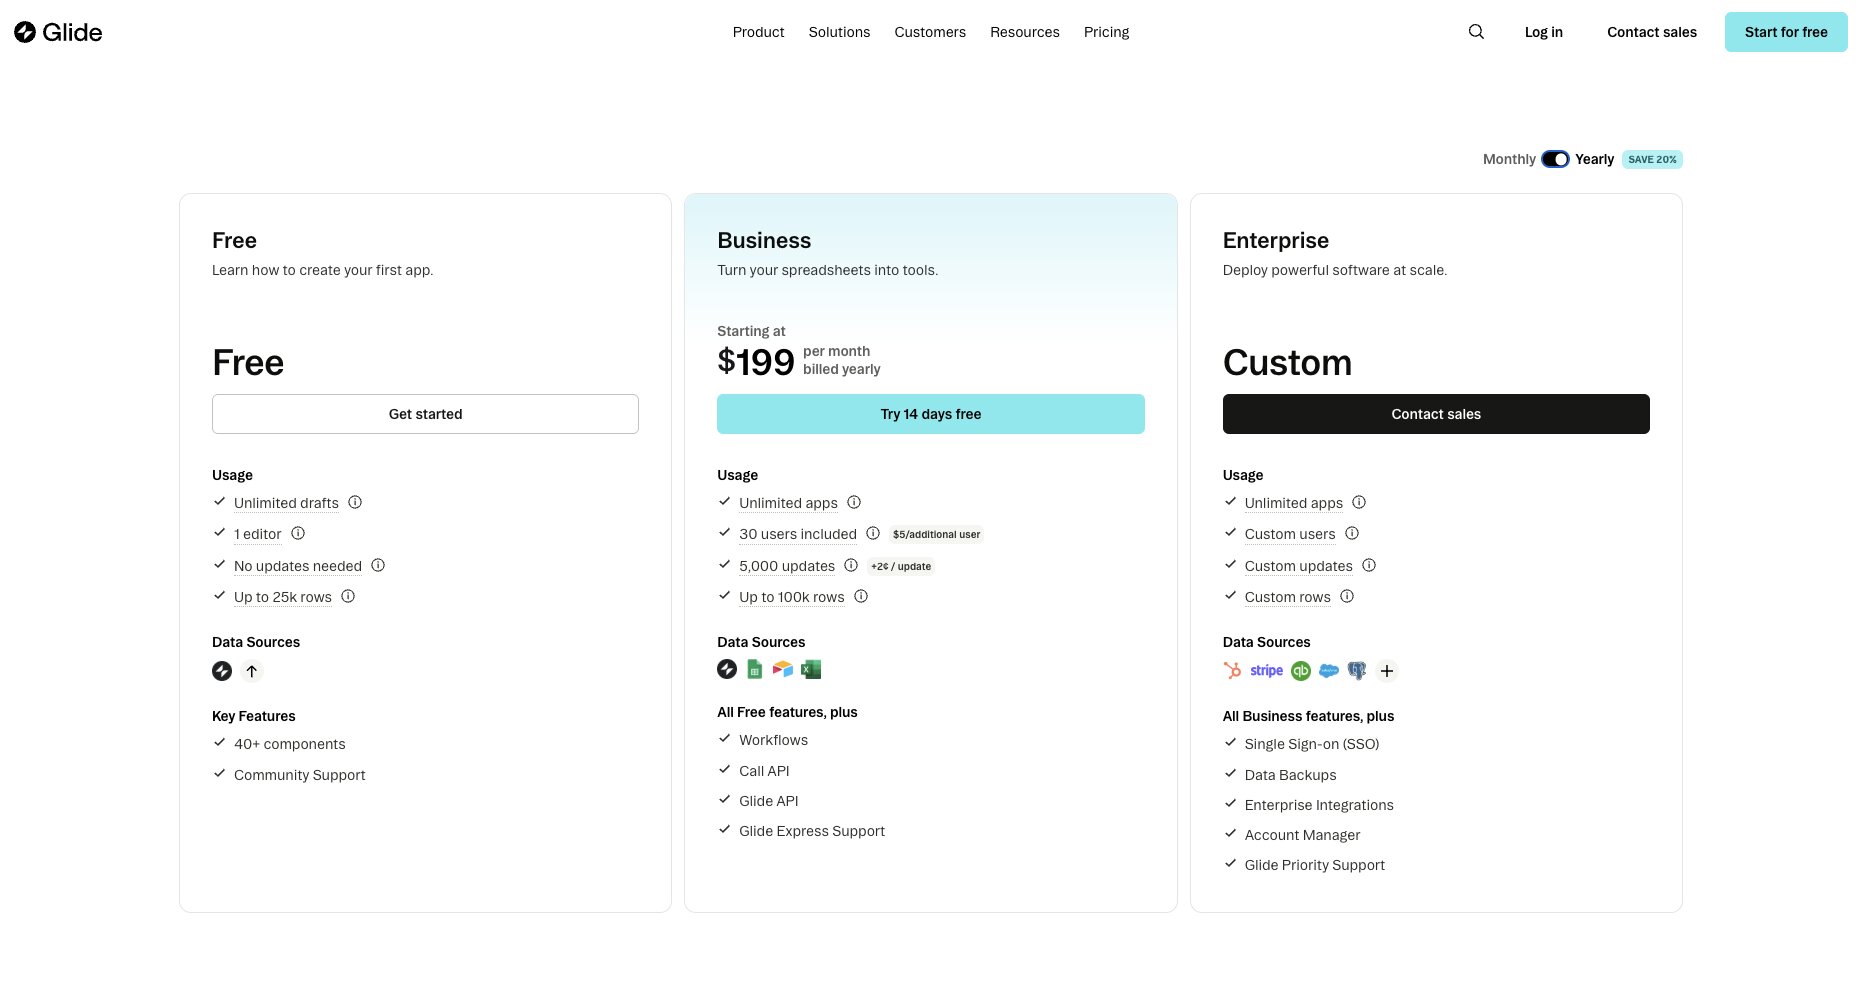Viewport: 1860px width, 1006px height.
Task: Open the Customers menu item
Action: [930, 32]
